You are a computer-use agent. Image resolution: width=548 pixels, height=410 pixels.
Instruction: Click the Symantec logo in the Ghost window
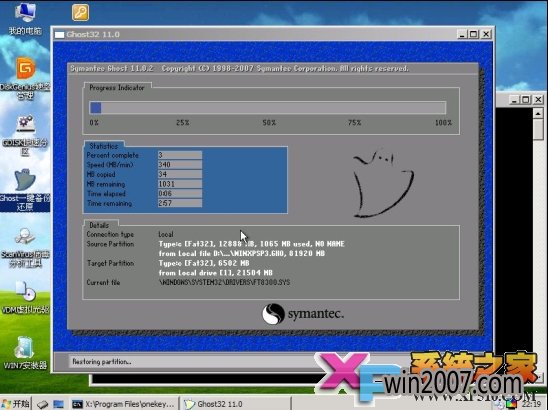(x=303, y=314)
